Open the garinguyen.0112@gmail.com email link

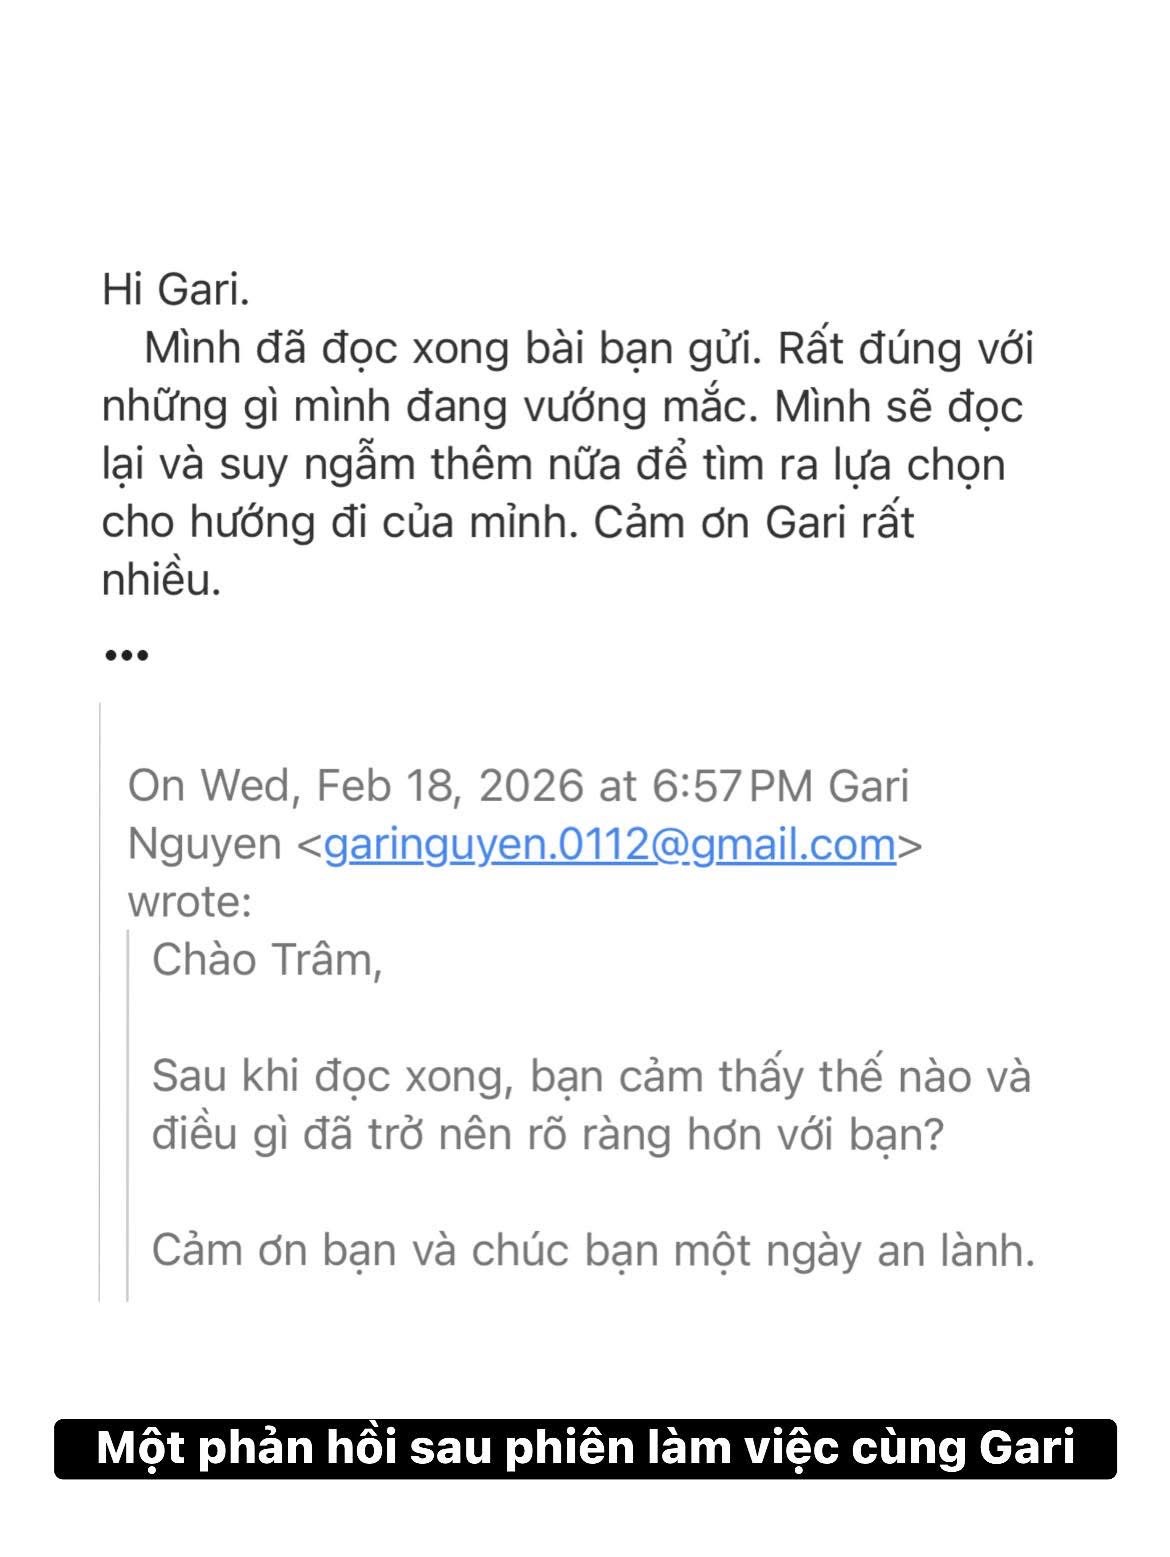tap(609, 844)
